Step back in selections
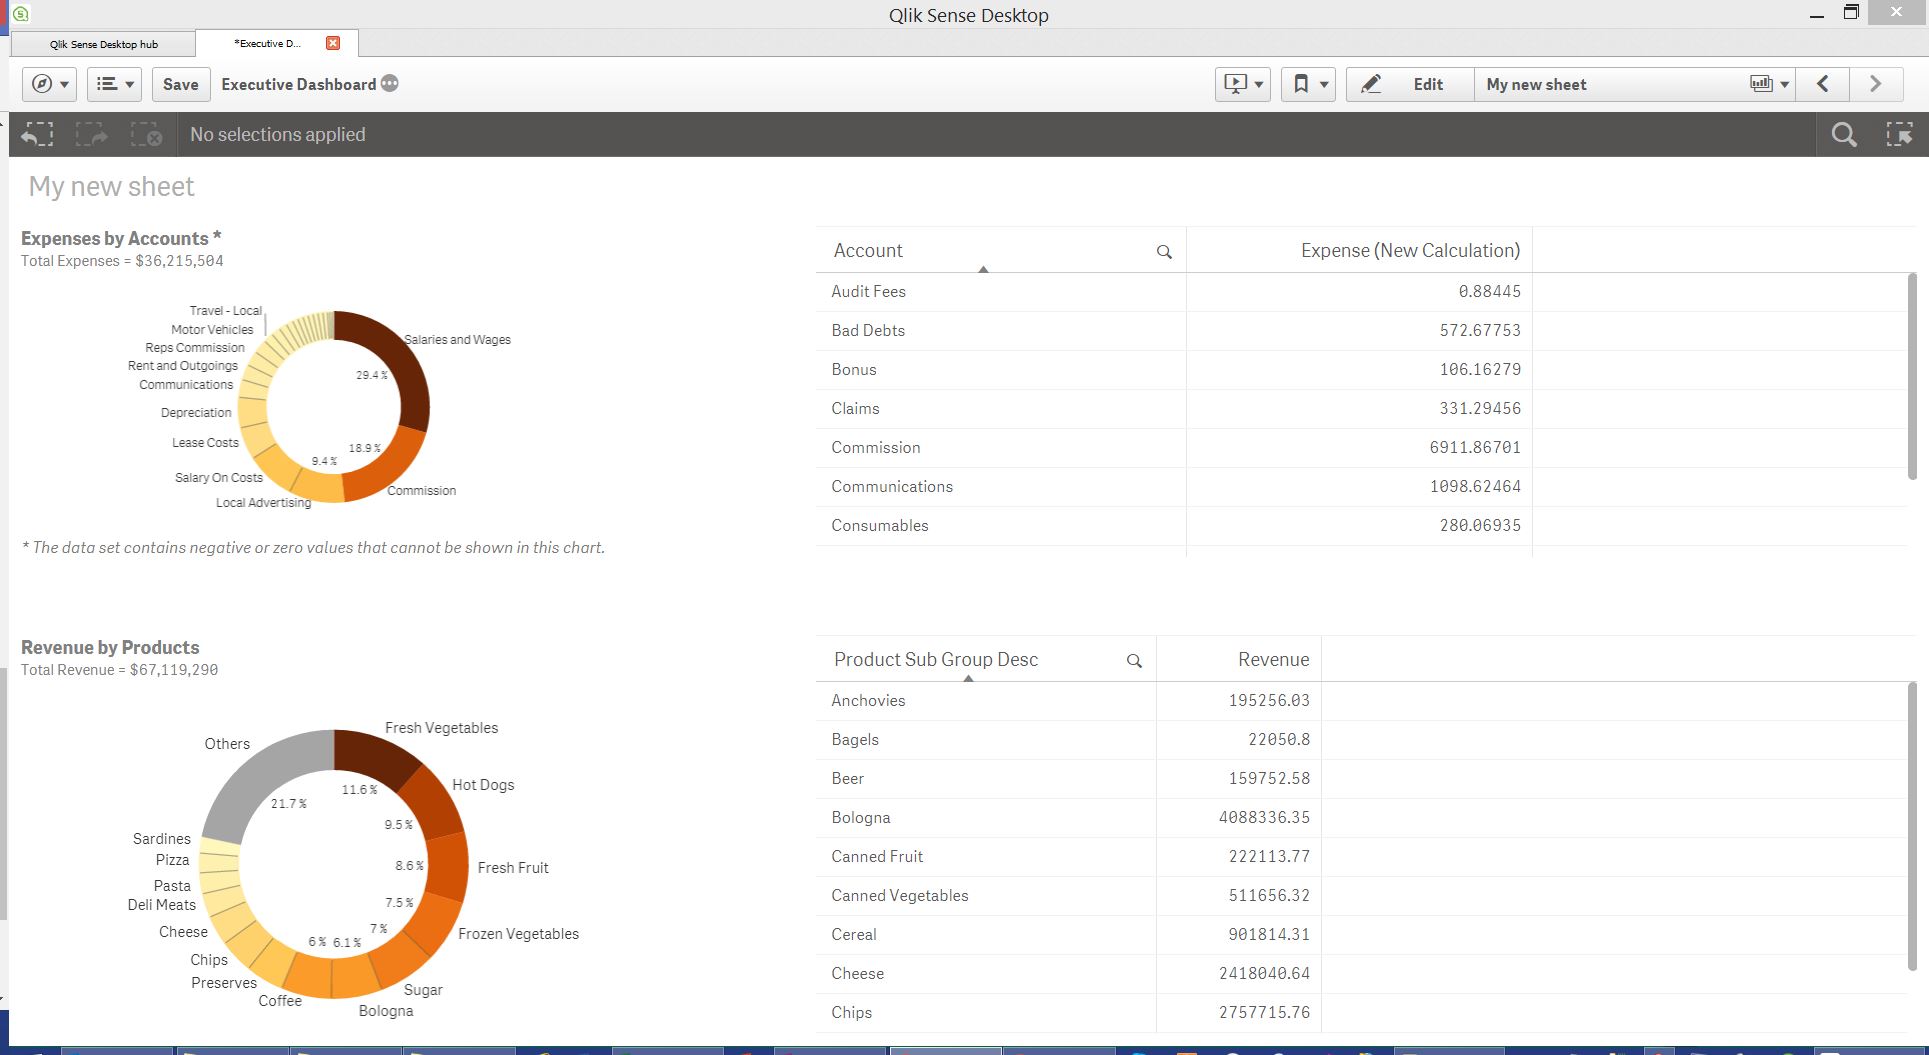The width and height of the screenshot is (1929, 1055). coord(38,134)
